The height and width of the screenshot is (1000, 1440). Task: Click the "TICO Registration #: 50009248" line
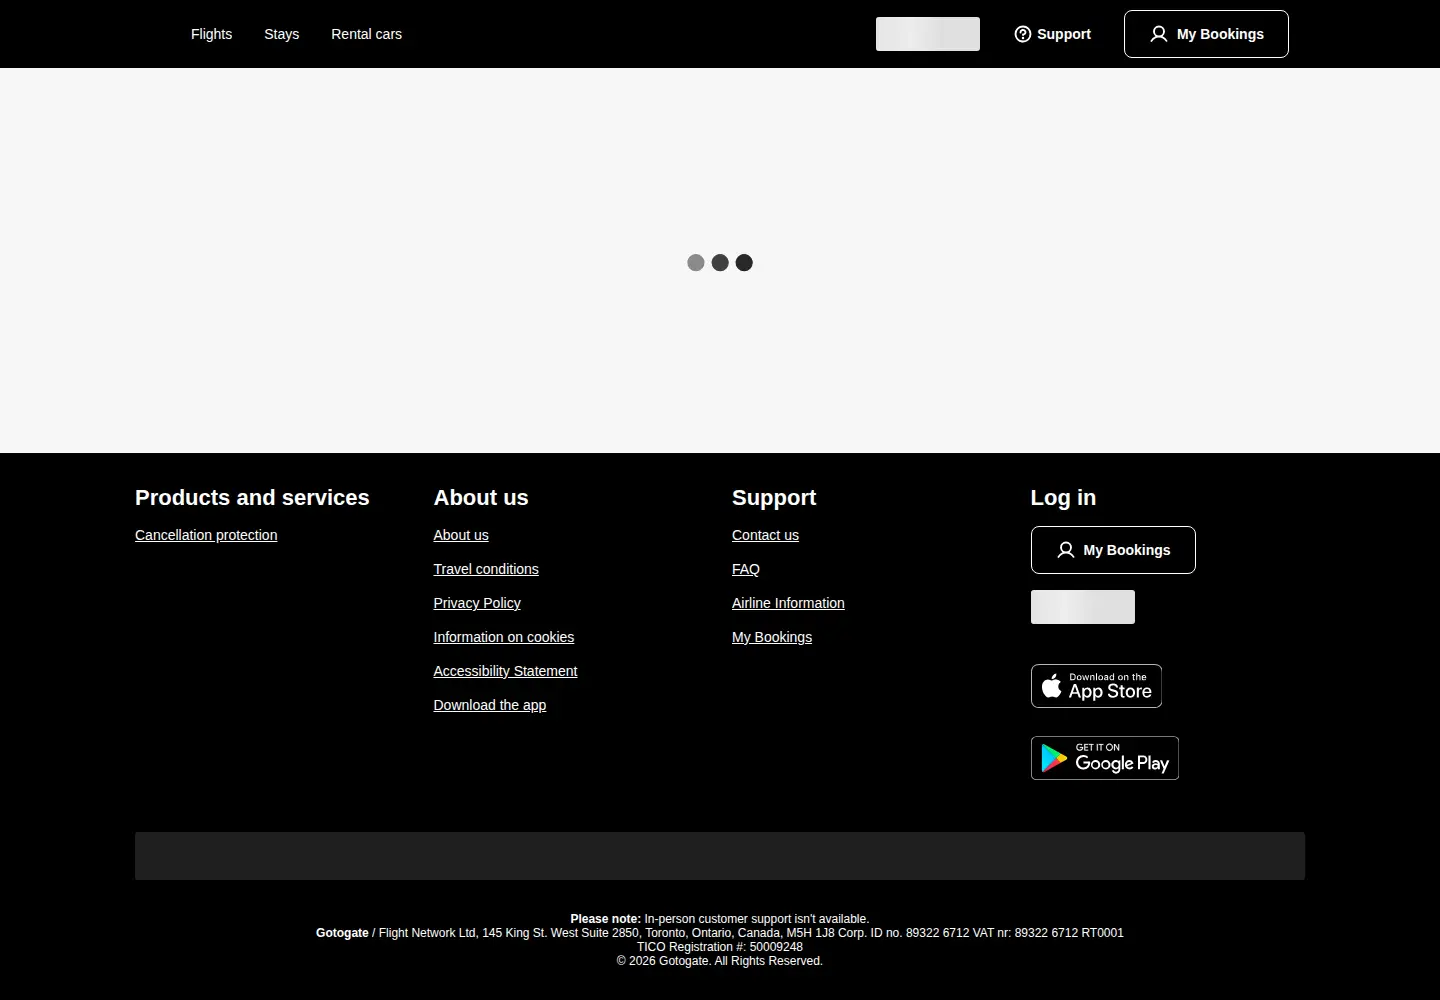tap(720, 947)
